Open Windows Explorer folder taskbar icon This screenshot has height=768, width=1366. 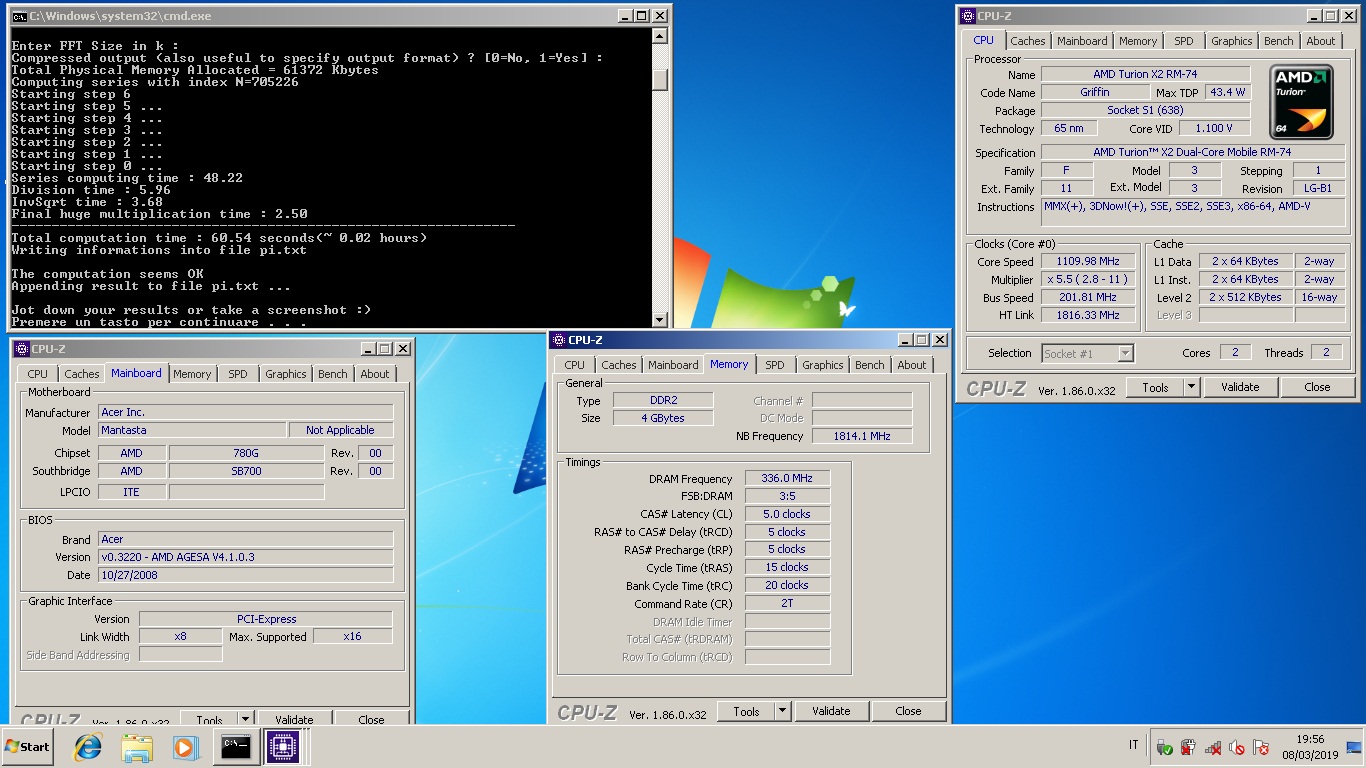(x=137, y=746)
